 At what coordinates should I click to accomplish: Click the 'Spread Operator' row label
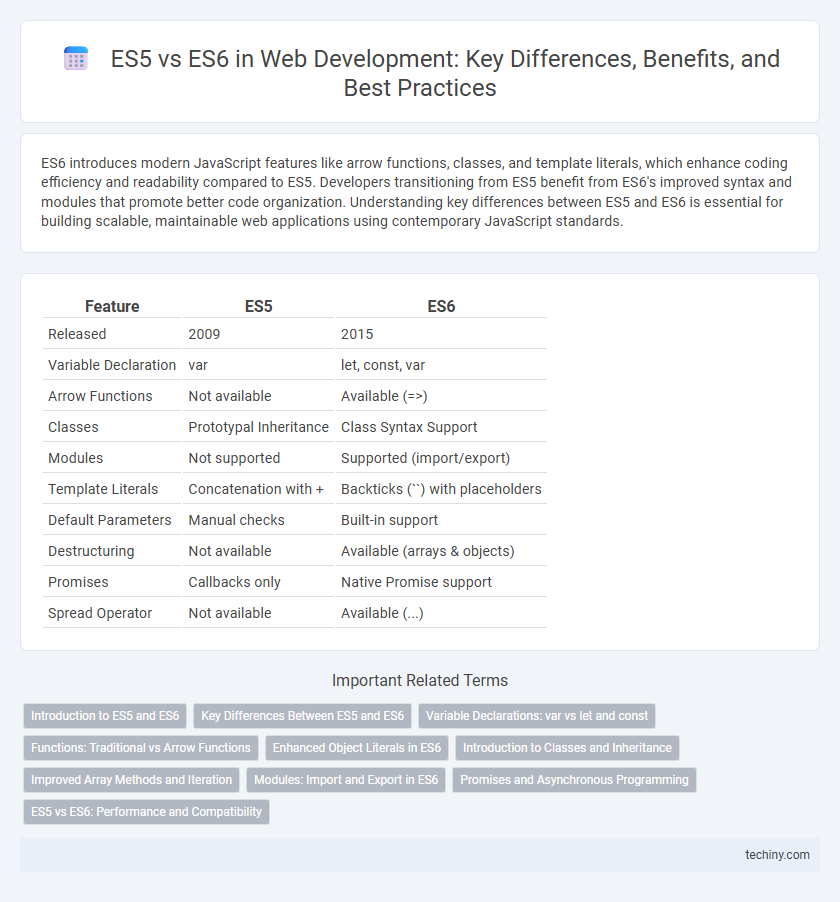click(x=112, y=614)
